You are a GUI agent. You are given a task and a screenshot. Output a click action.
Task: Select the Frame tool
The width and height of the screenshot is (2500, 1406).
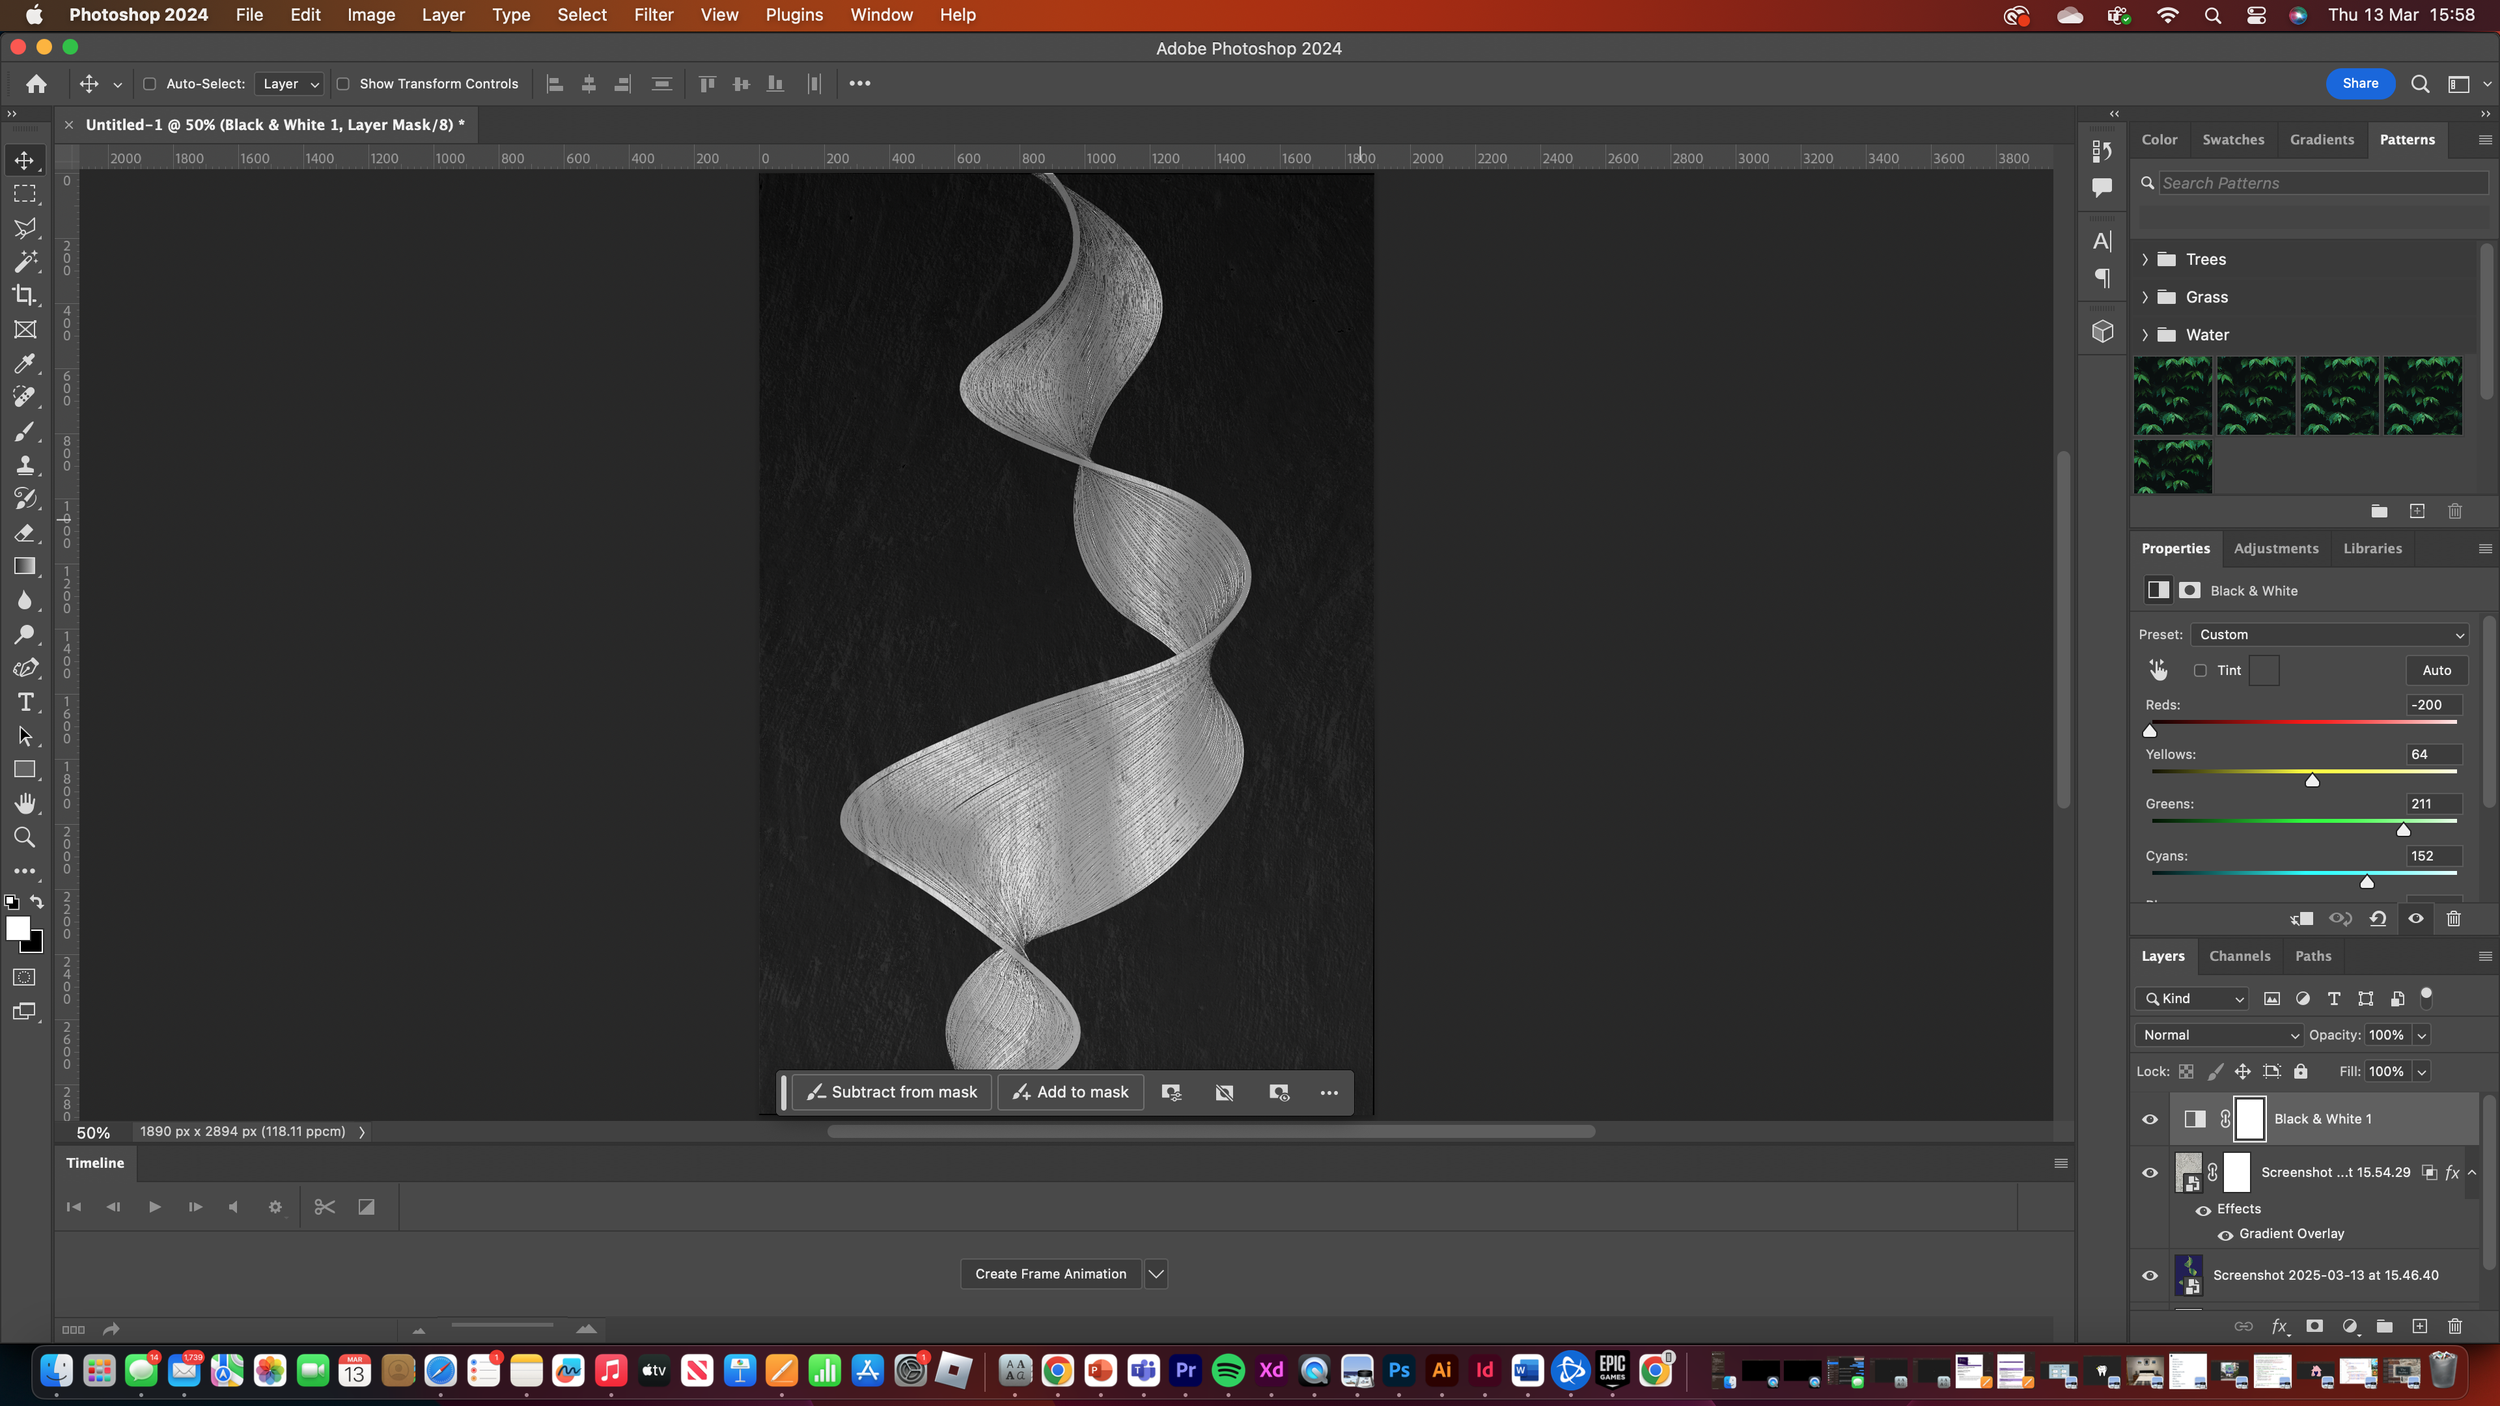(25, 329)
